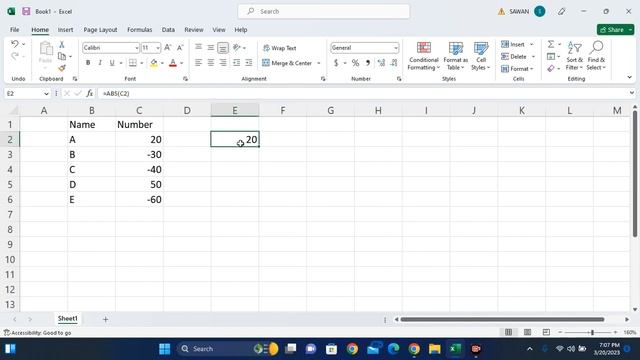The width and height of the screenshot is (640, 360).
Task: Toggle Top Align
Action: click(198, 48)
